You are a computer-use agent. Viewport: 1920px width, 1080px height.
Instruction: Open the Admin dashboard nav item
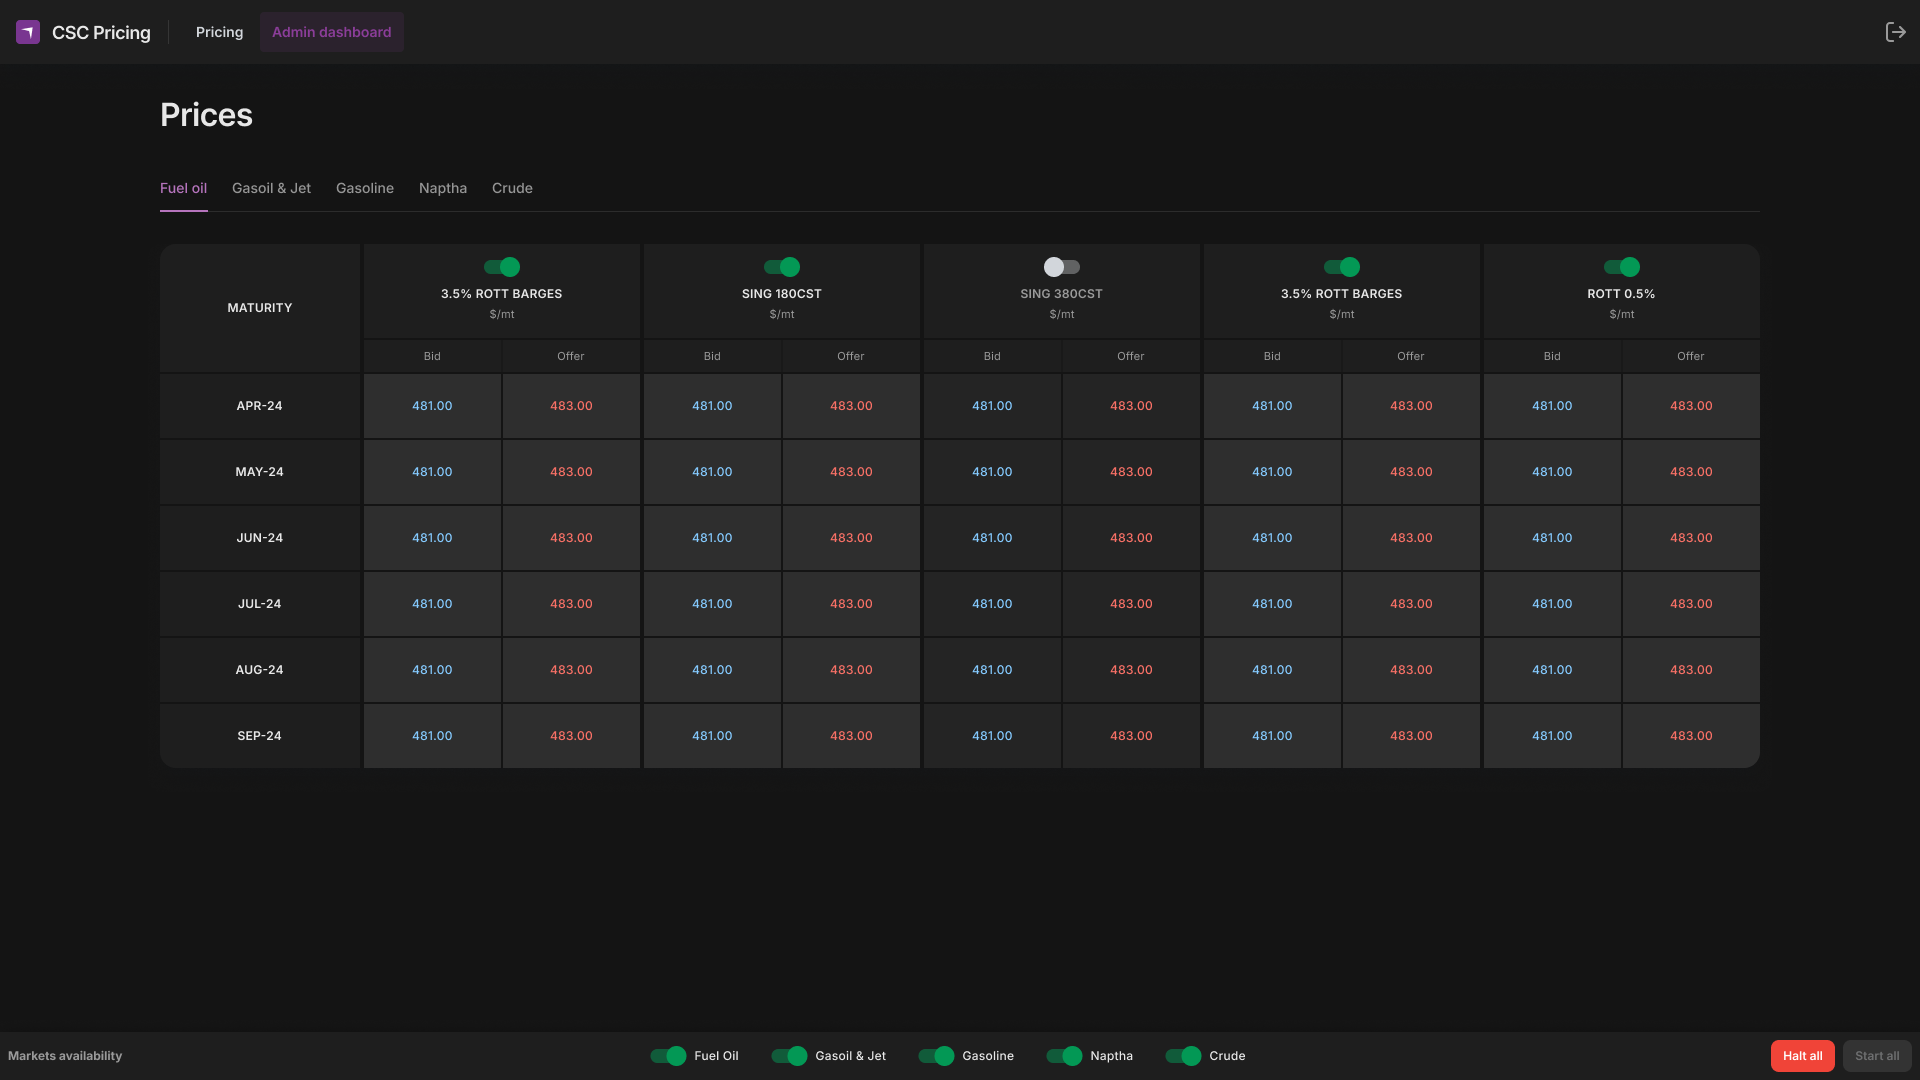tap(331, 32)
